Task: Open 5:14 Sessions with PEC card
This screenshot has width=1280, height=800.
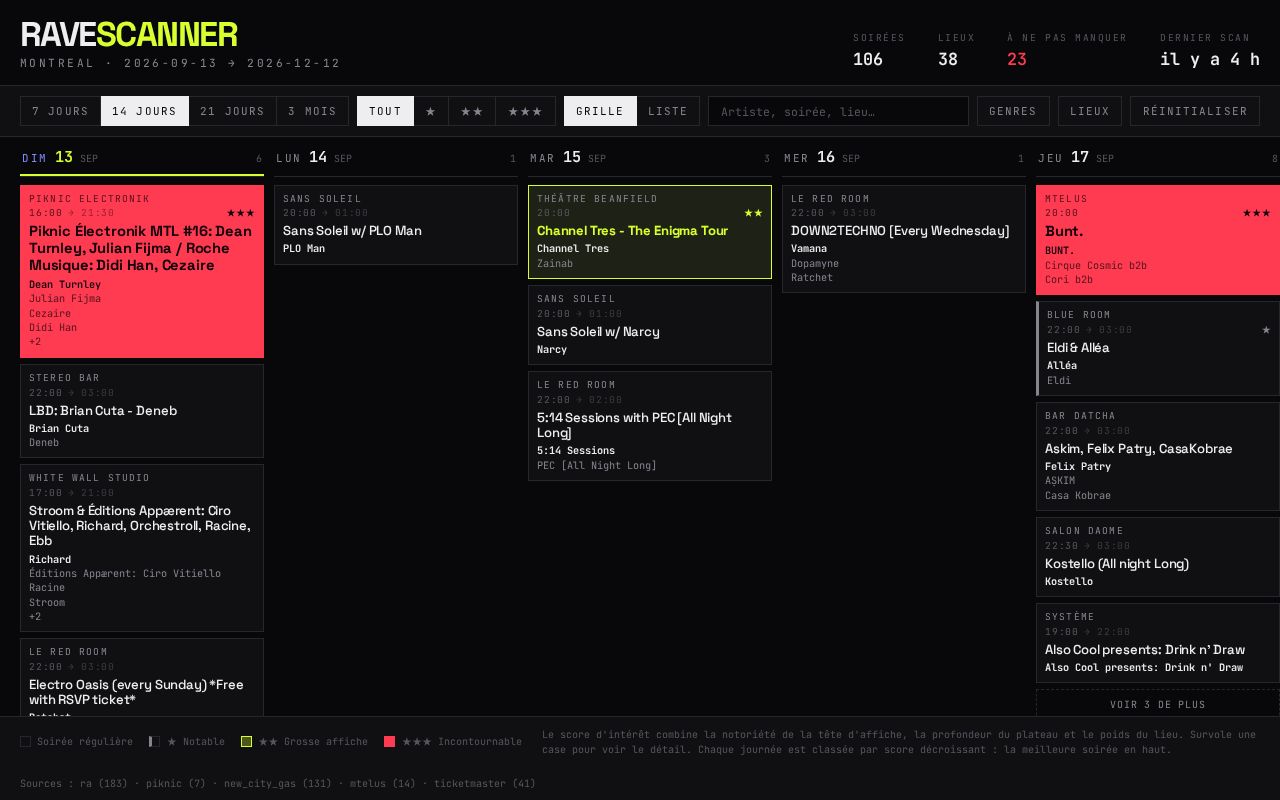Action: coord(650,426)
